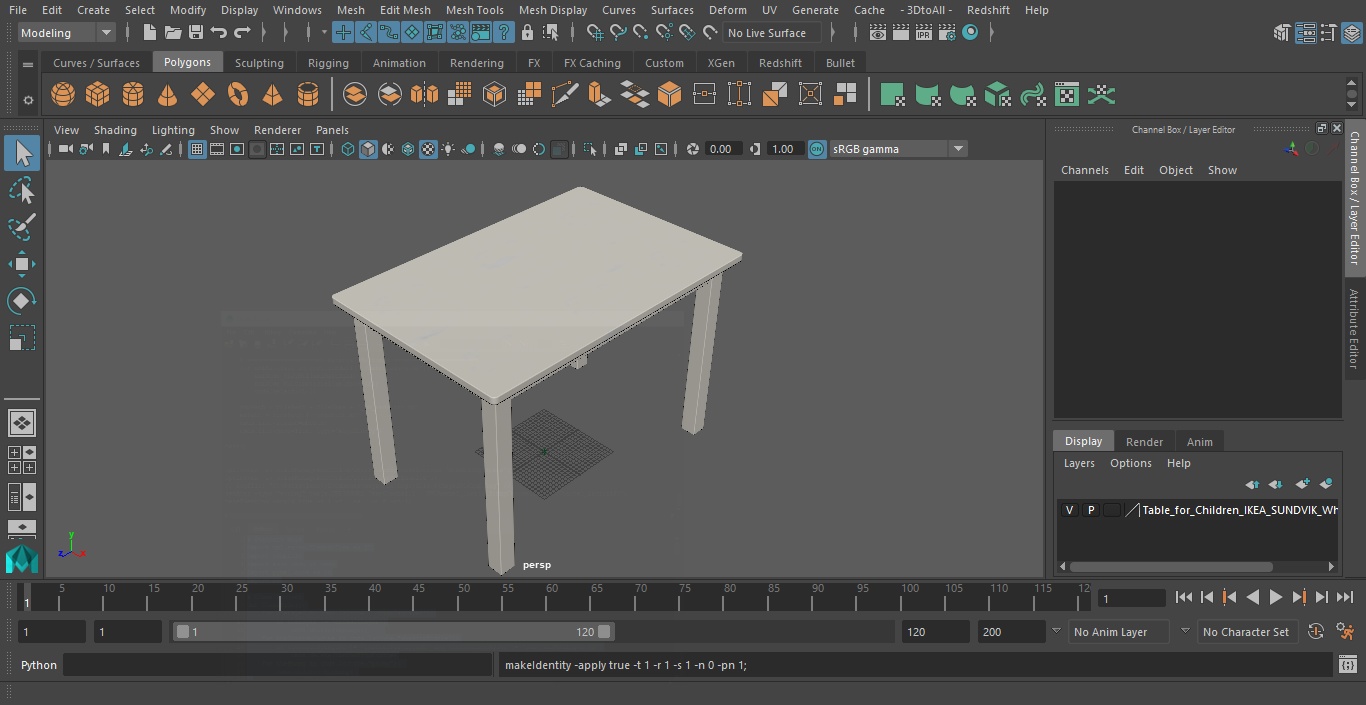Click the open scene folder icon
Viewport: 1366px width, 705px height.
click(173, 33)
